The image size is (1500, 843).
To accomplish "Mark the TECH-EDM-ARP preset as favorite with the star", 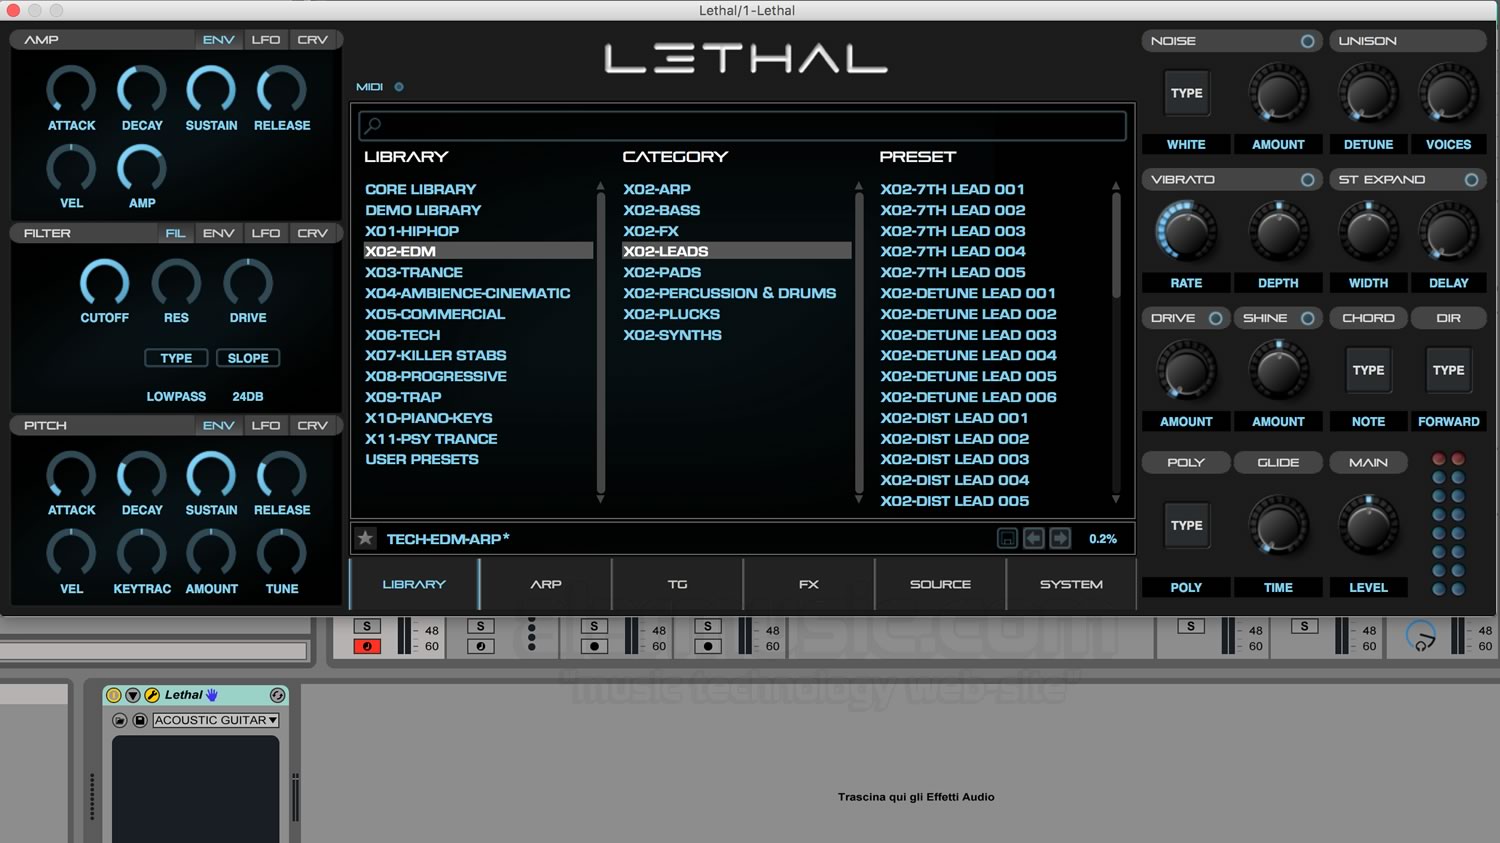I will (x=366, y=538).
